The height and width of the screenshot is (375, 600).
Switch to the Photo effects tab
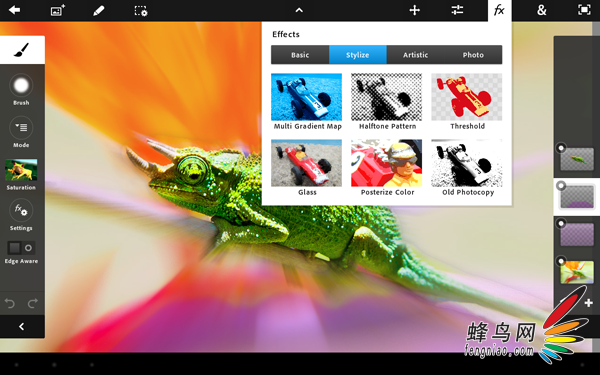click(x=473, y=55)
